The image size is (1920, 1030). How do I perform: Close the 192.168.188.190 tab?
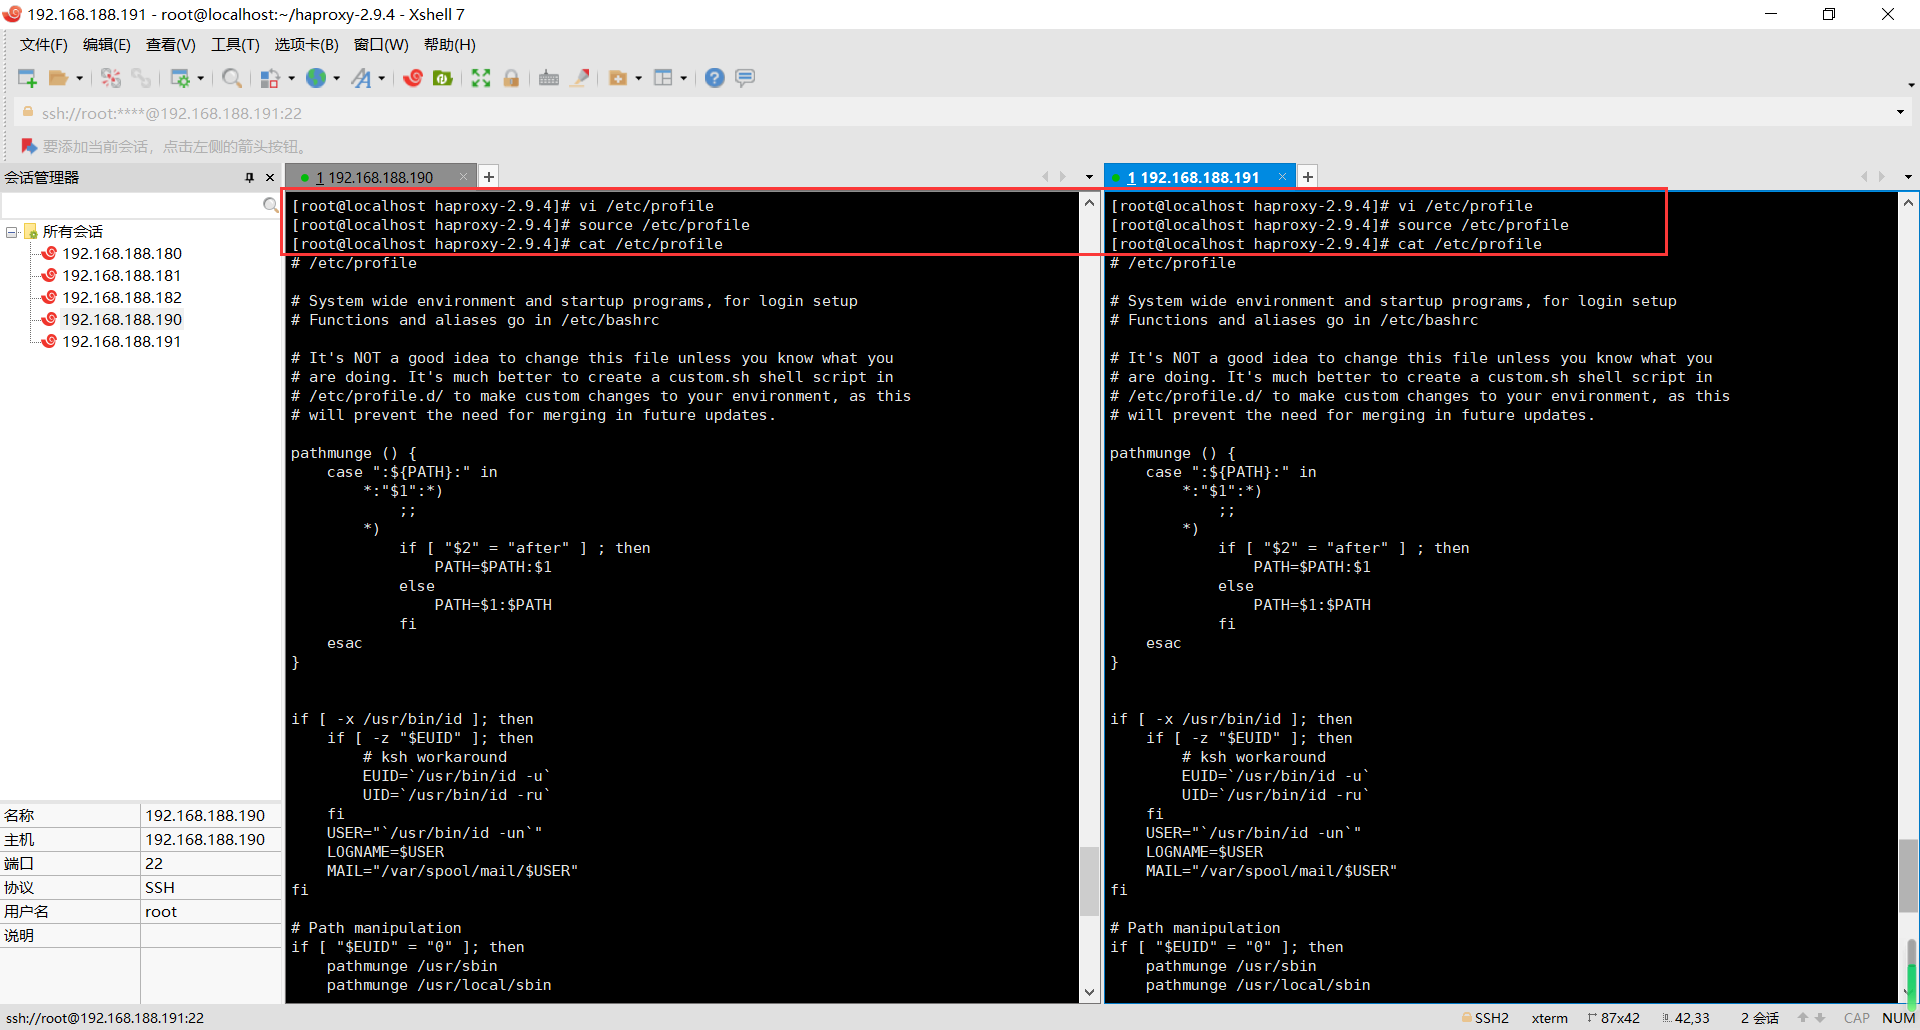[464, 177]
